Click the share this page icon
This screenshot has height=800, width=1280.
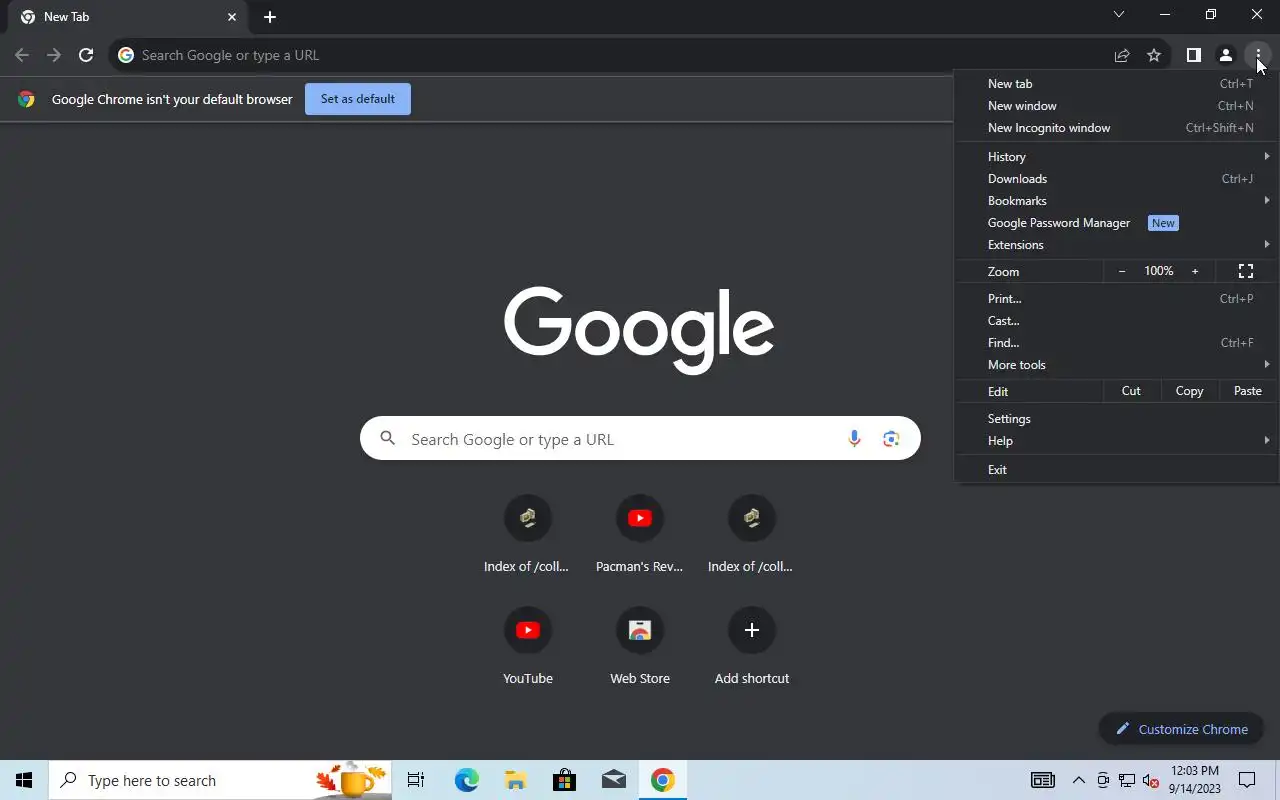tap(1122, 55)
